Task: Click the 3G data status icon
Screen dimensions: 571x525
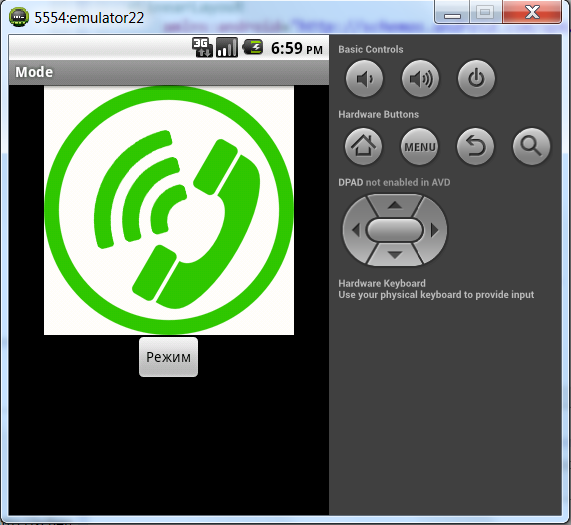Action: 202,48
